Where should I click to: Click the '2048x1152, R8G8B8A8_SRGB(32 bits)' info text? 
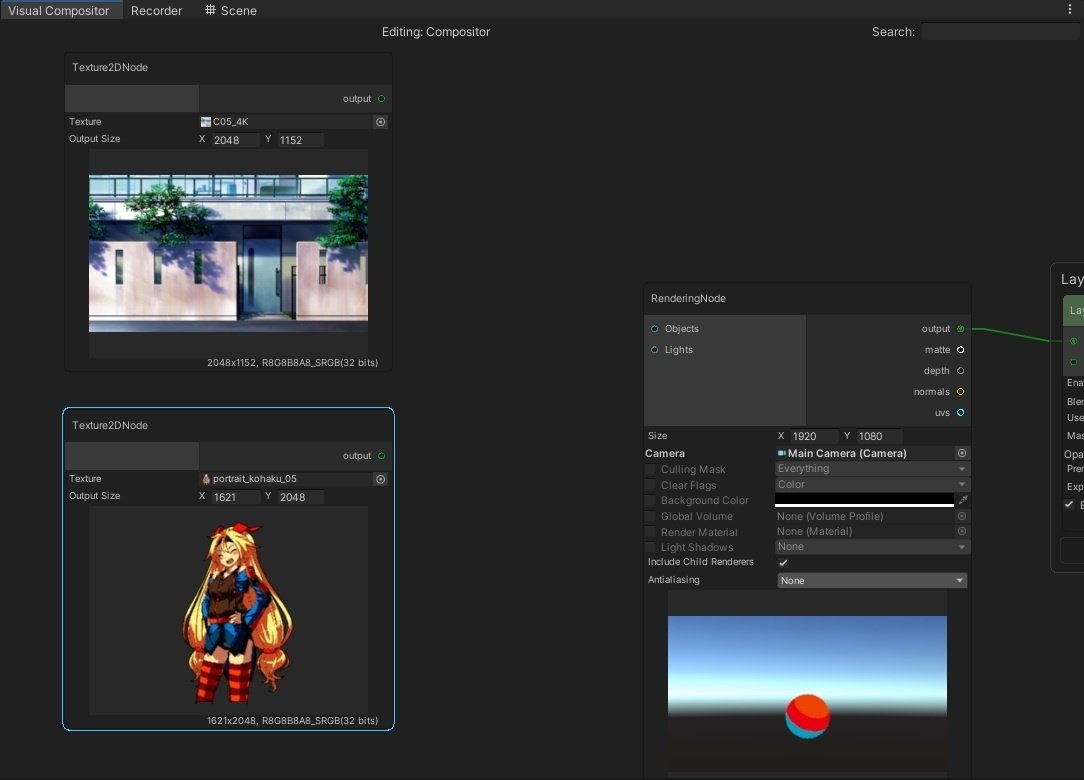[292, 362]
